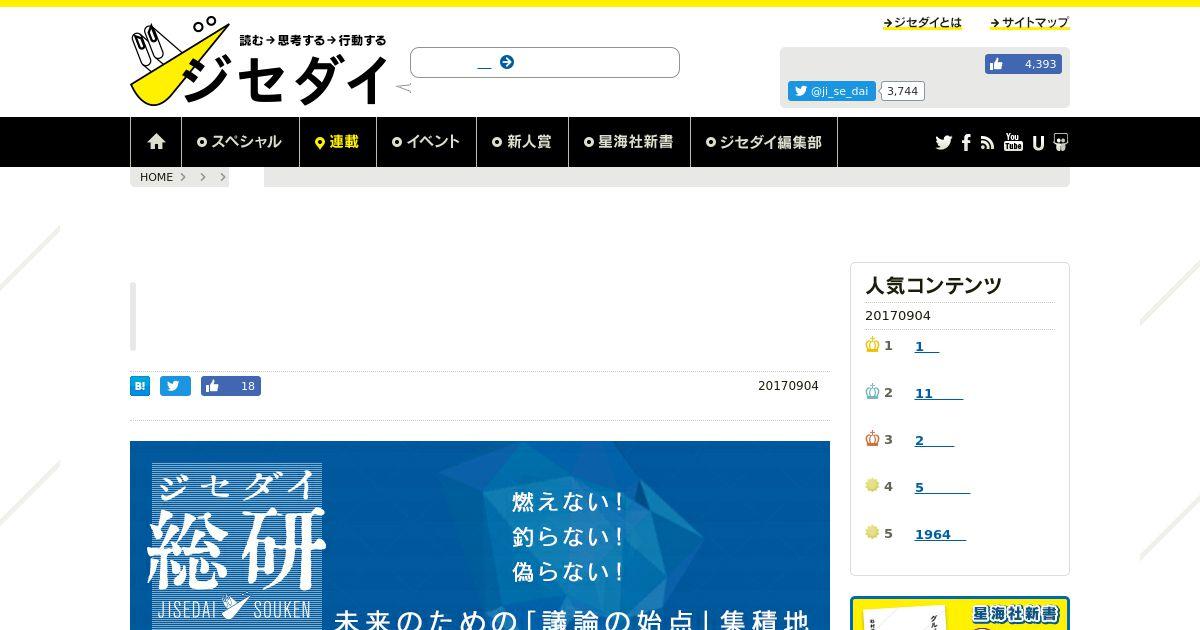
Task: Open the 連載 menu item
Action: [x=337, y=142]
